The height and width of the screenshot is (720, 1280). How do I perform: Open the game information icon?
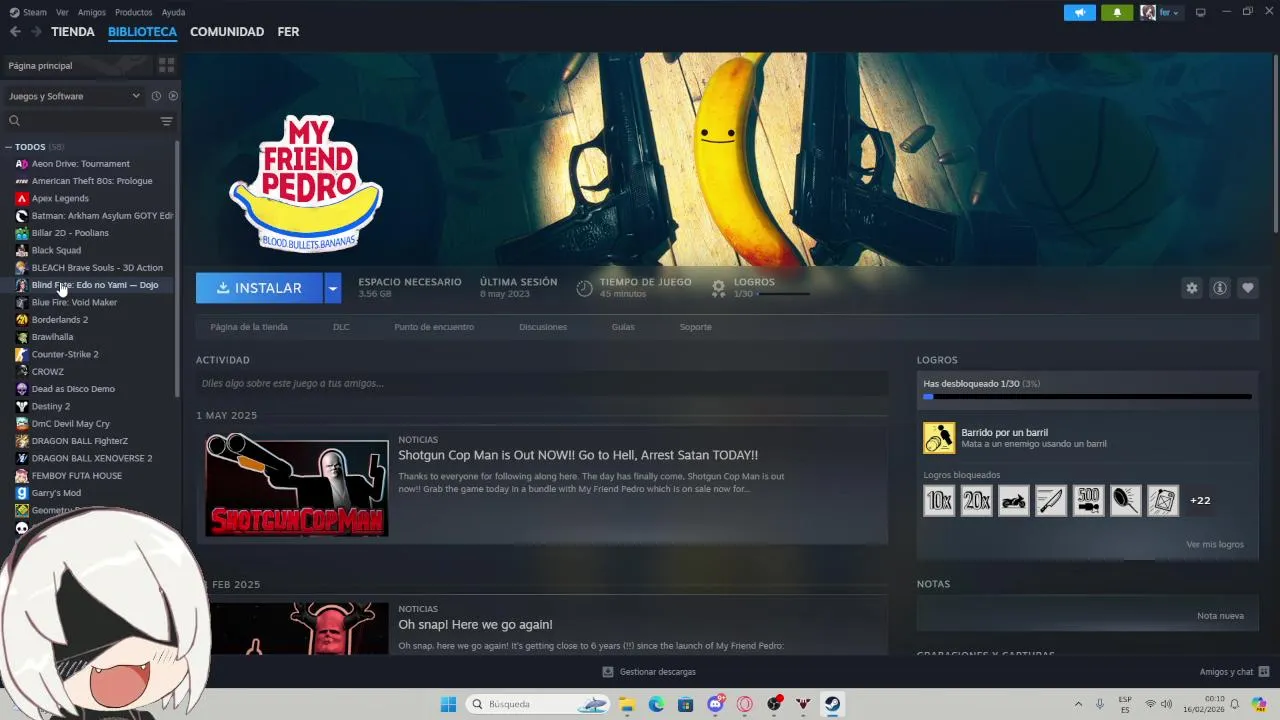[1220, 288]
